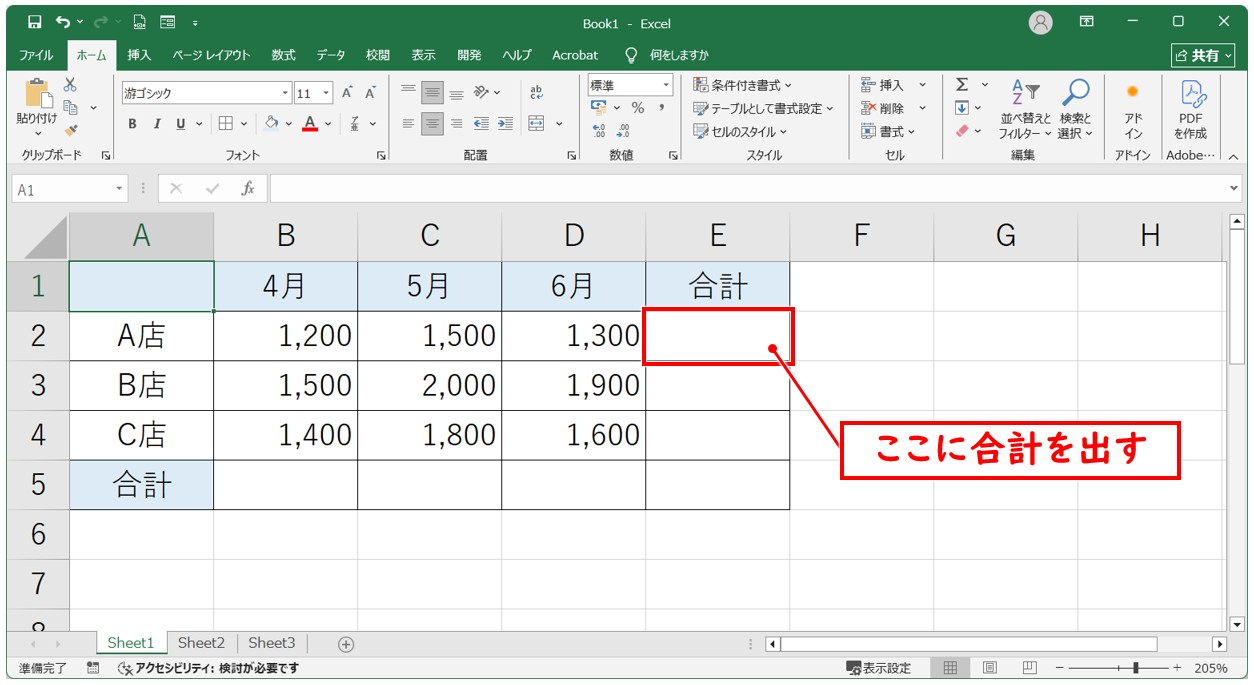Screen dimensions: 1254x685
Task: Click the user account avatar icon
Action: pos(1041,22)
